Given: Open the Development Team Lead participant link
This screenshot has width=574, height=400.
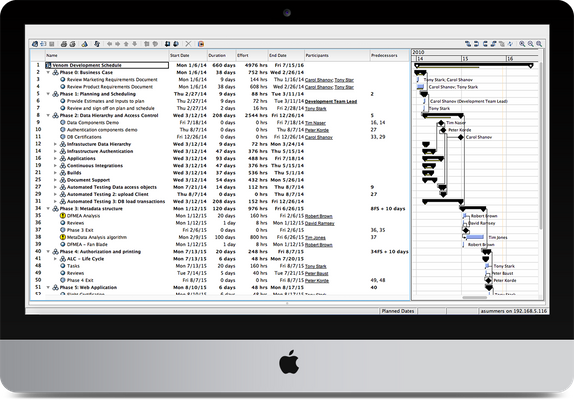Looking at the screenshot, I should (331, 101).
